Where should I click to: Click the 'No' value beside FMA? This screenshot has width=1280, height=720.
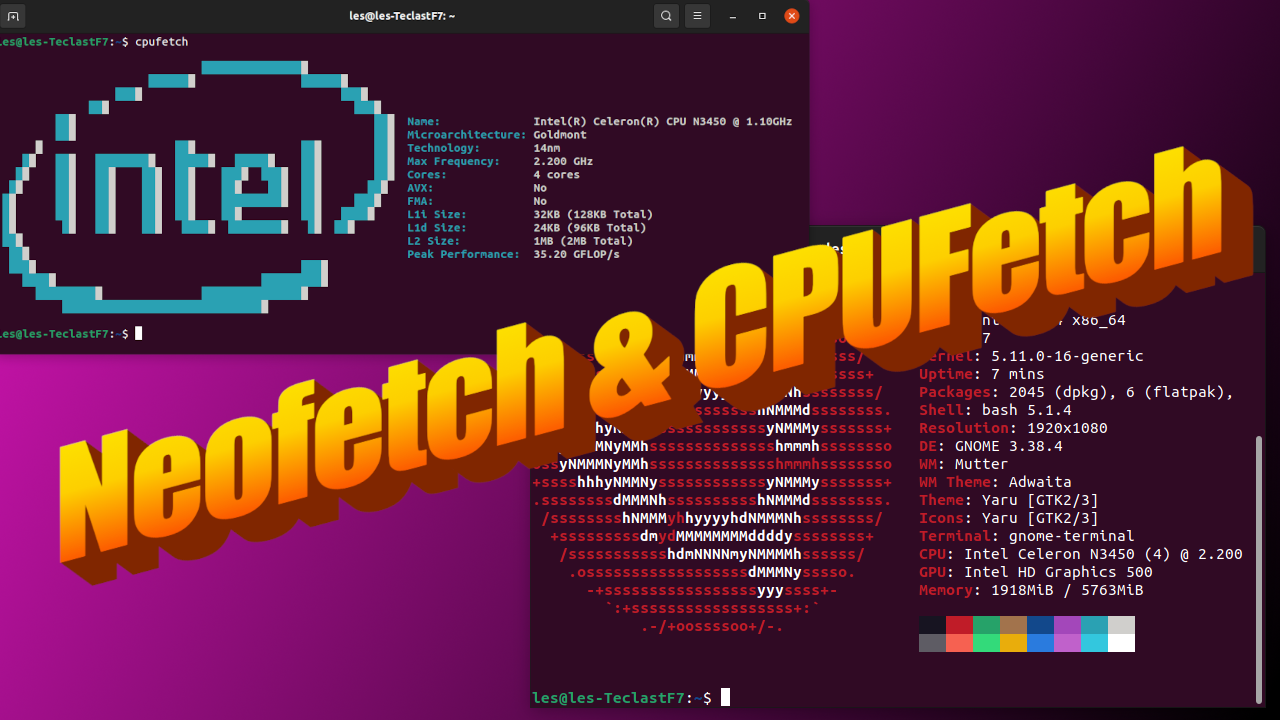point(540,201)
